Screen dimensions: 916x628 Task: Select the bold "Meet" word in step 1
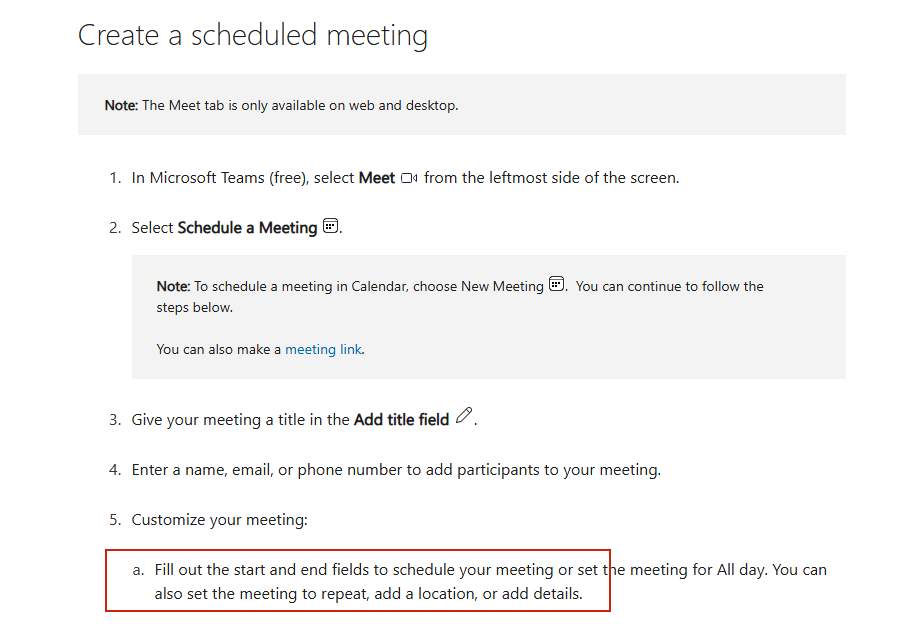[x=377, y=179]
